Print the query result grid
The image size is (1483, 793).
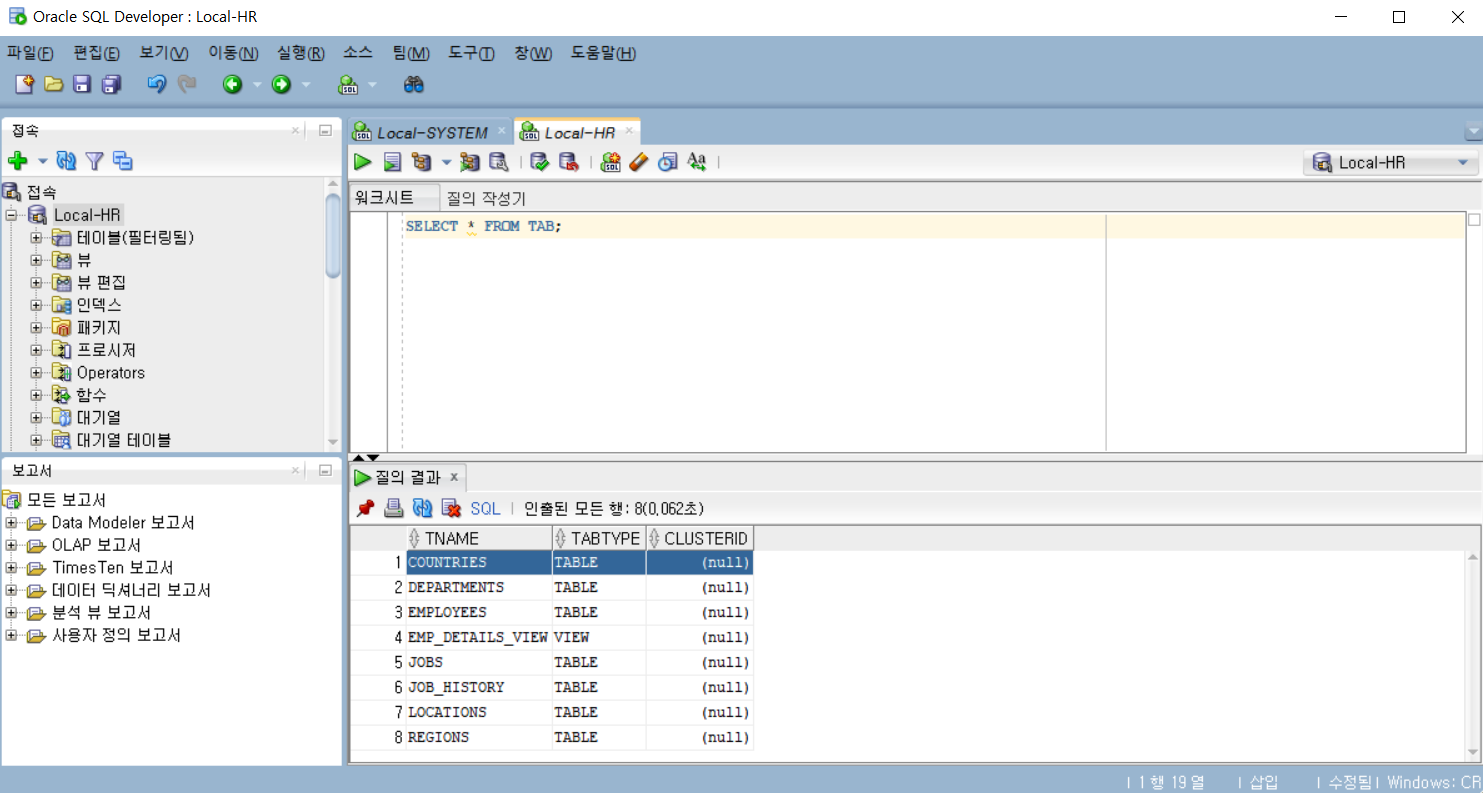tap(394, 508)
